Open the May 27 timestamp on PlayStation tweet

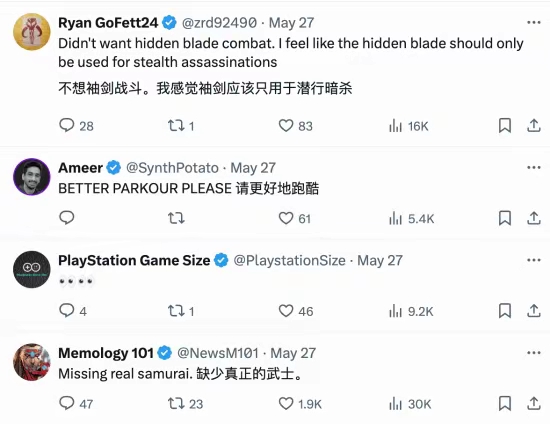380,260
